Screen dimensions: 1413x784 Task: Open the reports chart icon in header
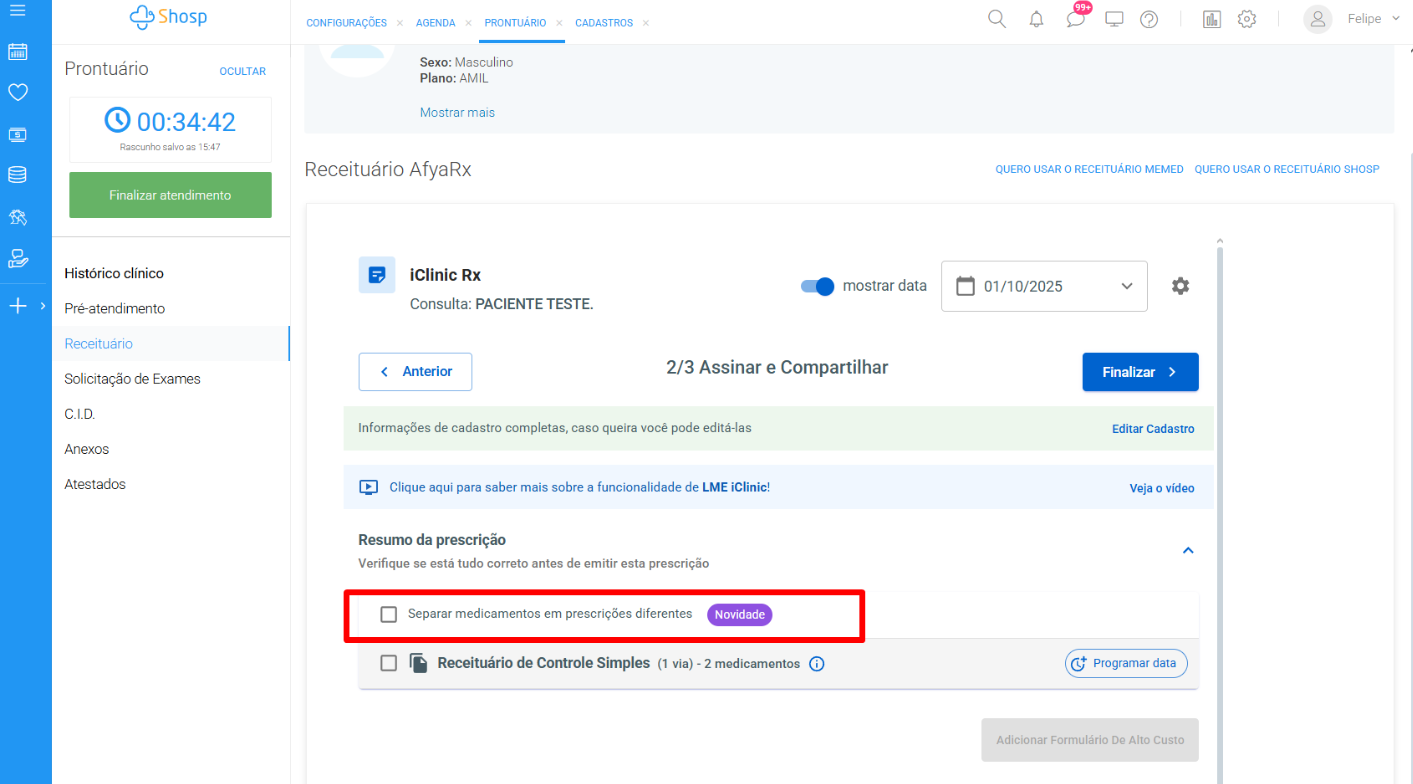click(1211, 19)
